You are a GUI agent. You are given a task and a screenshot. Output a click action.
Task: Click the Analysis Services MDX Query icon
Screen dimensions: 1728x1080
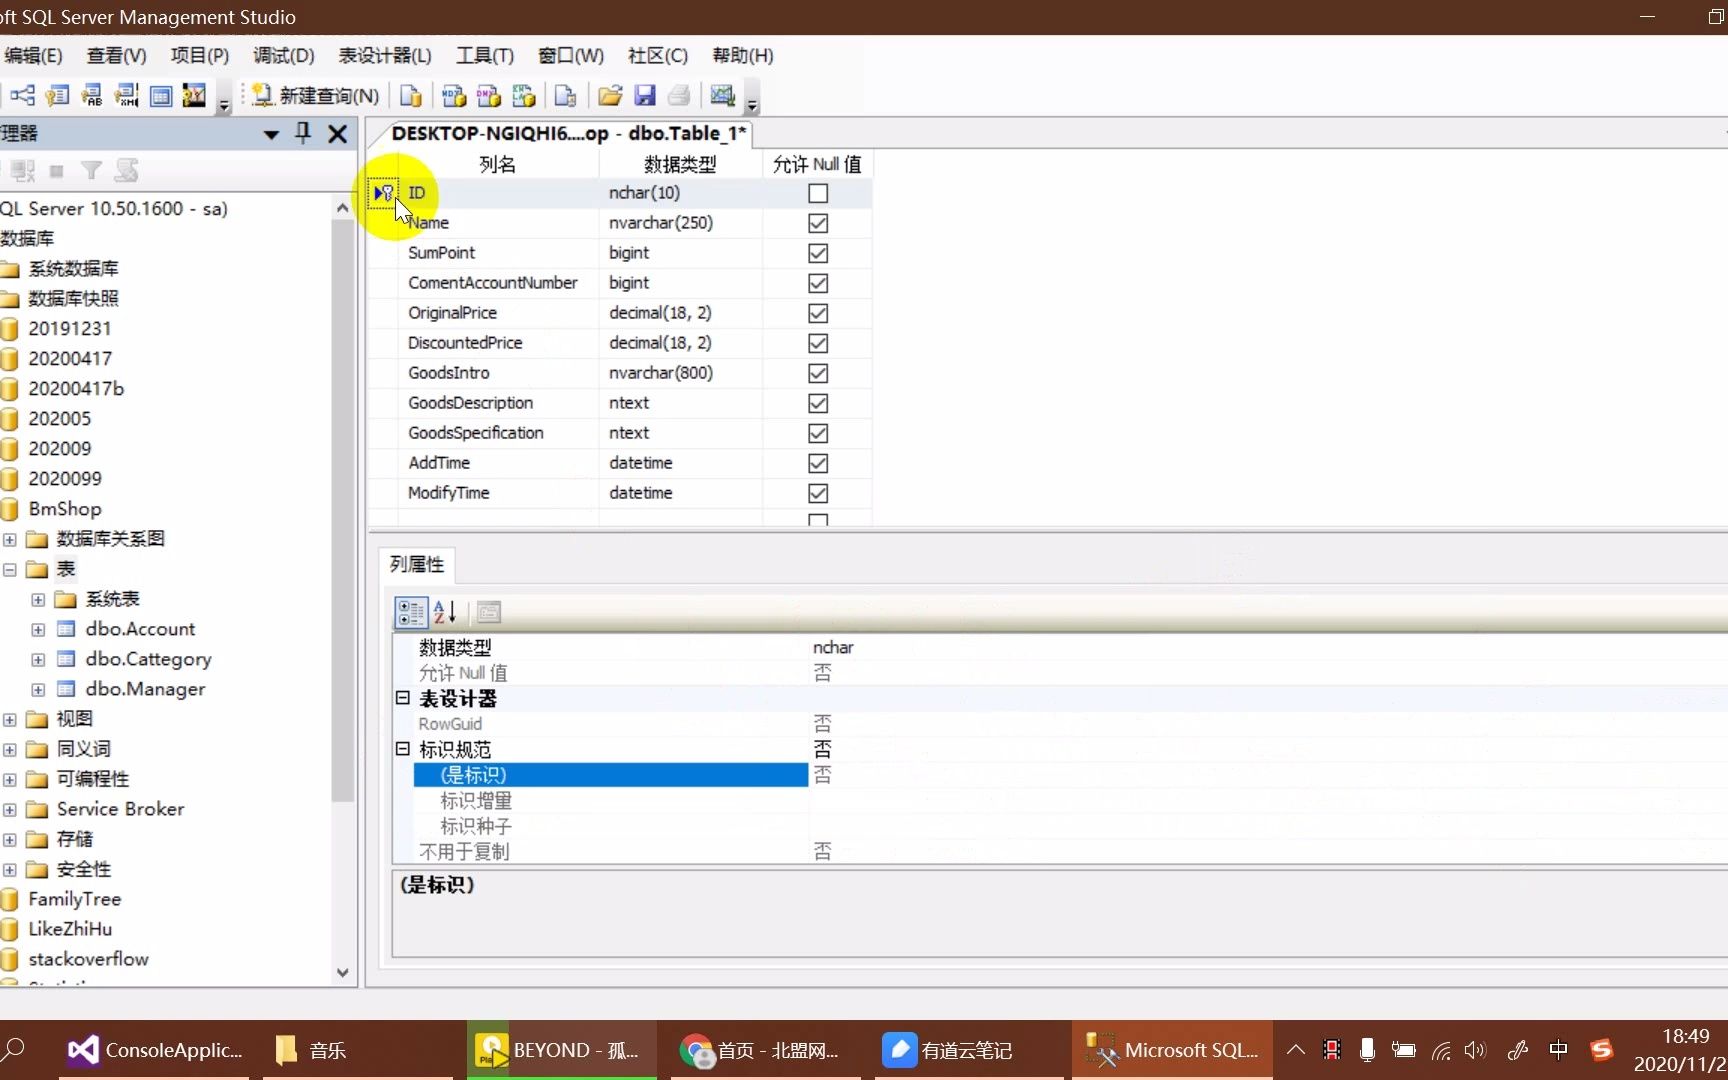[x=454, y=95]
